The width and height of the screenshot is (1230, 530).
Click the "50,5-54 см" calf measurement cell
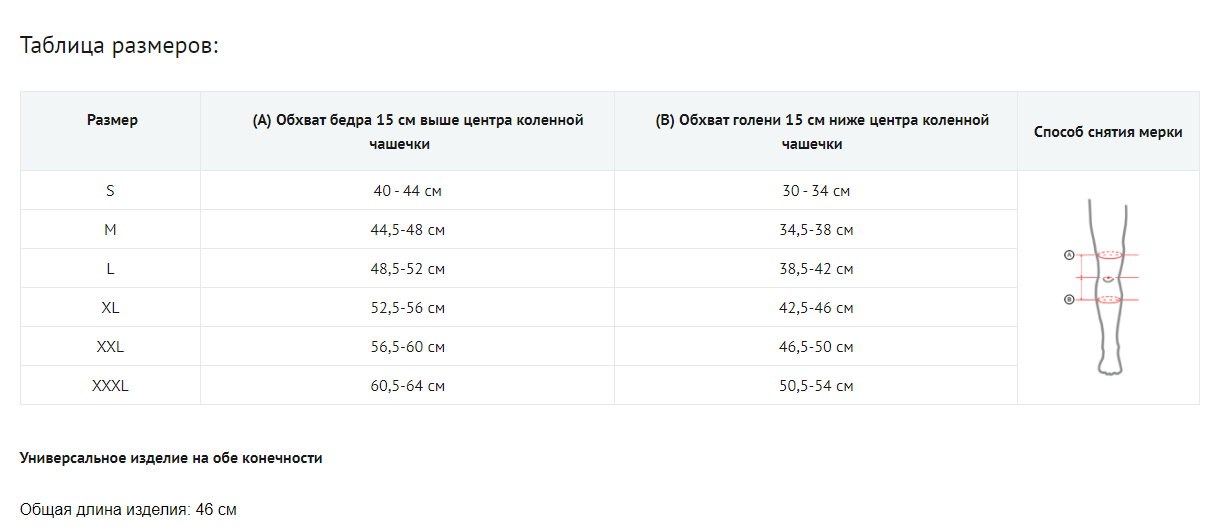click(x=816, y=386)
